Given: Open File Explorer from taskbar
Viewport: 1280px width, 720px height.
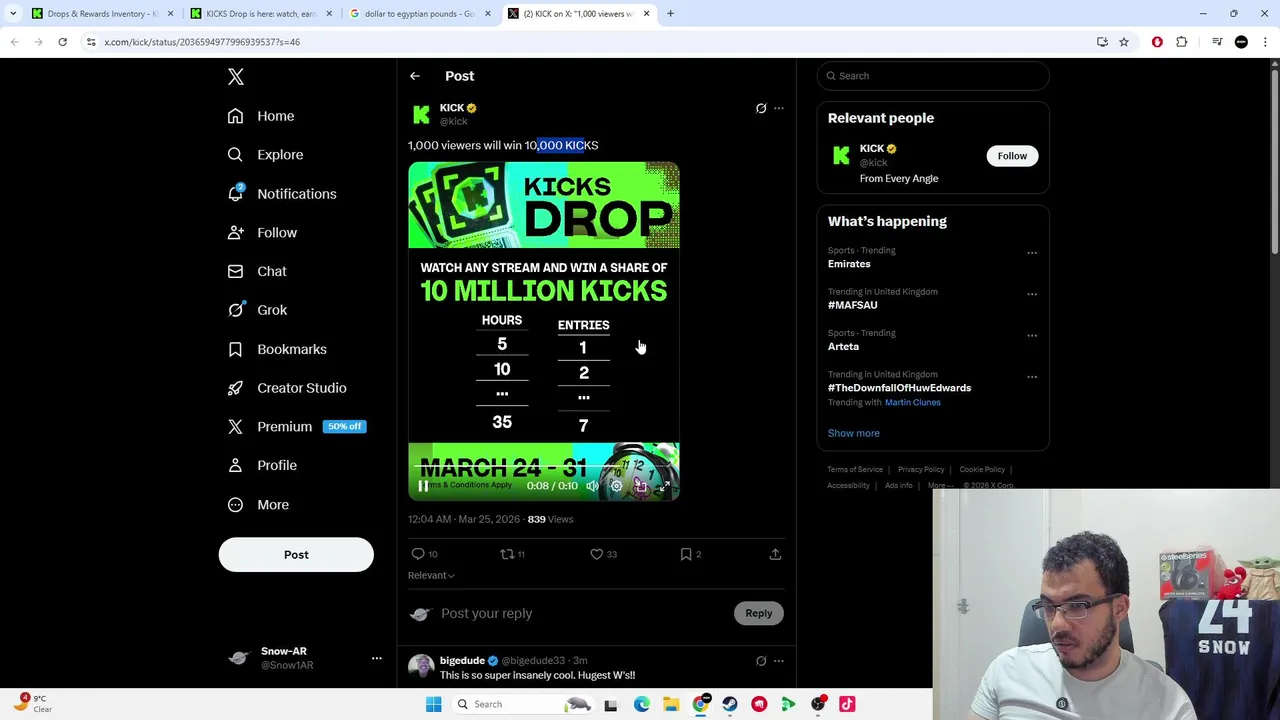Looking at the screenshot, I should (x=671, y=704).
